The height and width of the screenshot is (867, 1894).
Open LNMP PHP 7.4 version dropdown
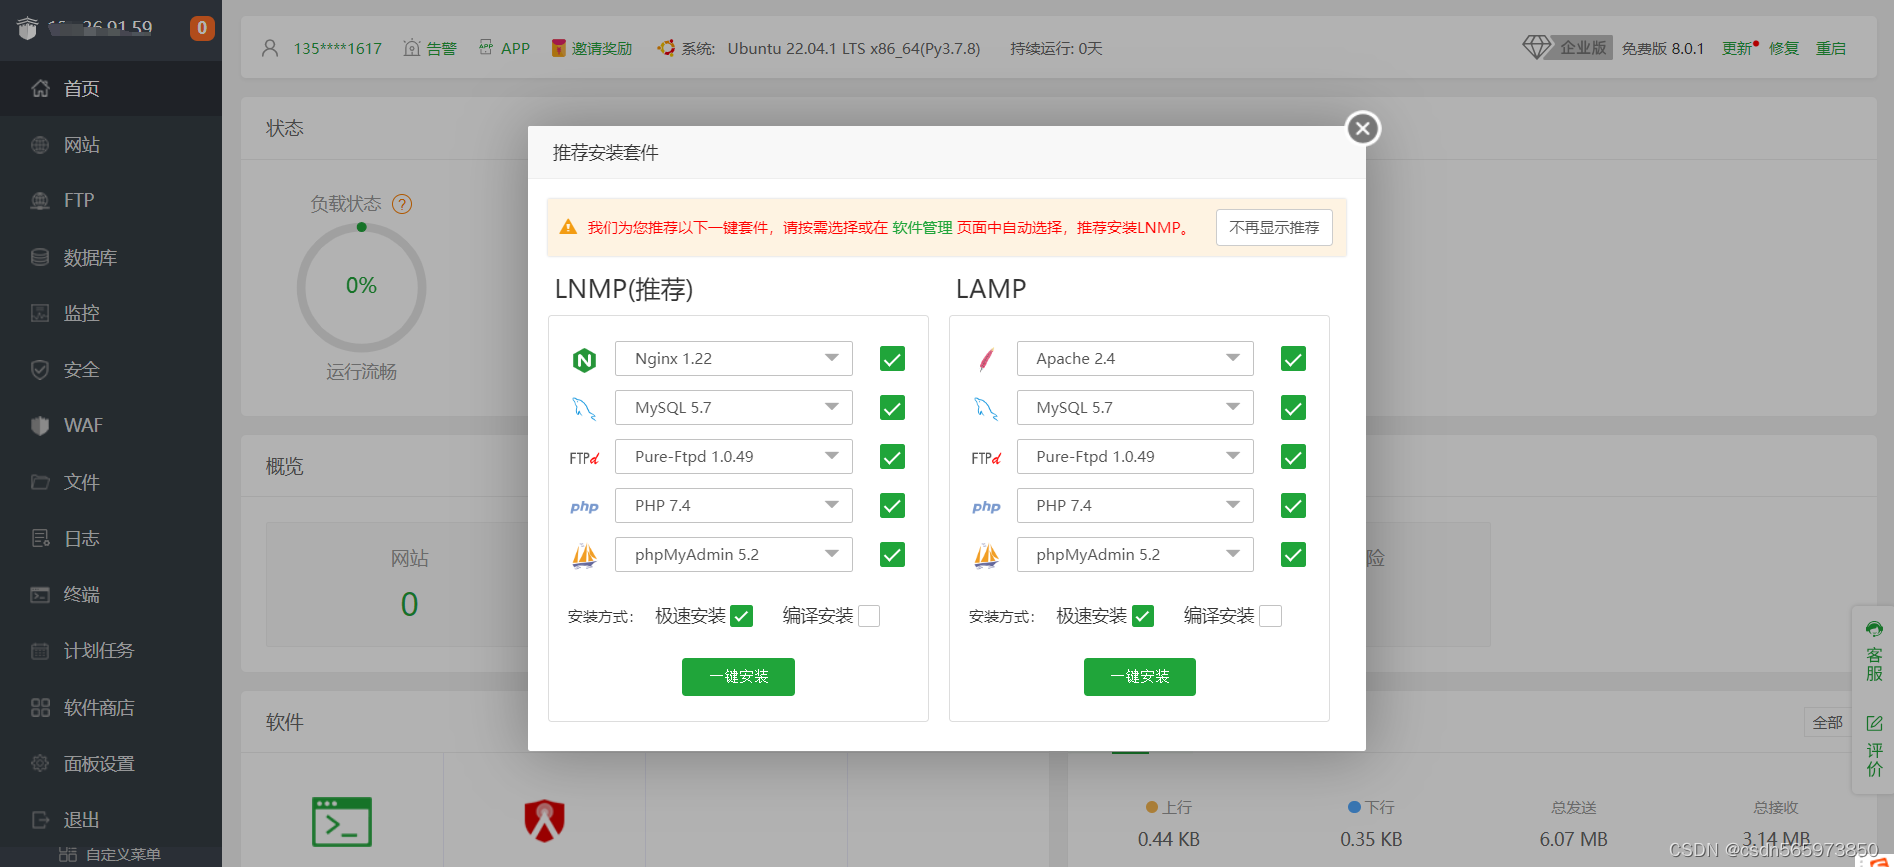coord(734,506)
